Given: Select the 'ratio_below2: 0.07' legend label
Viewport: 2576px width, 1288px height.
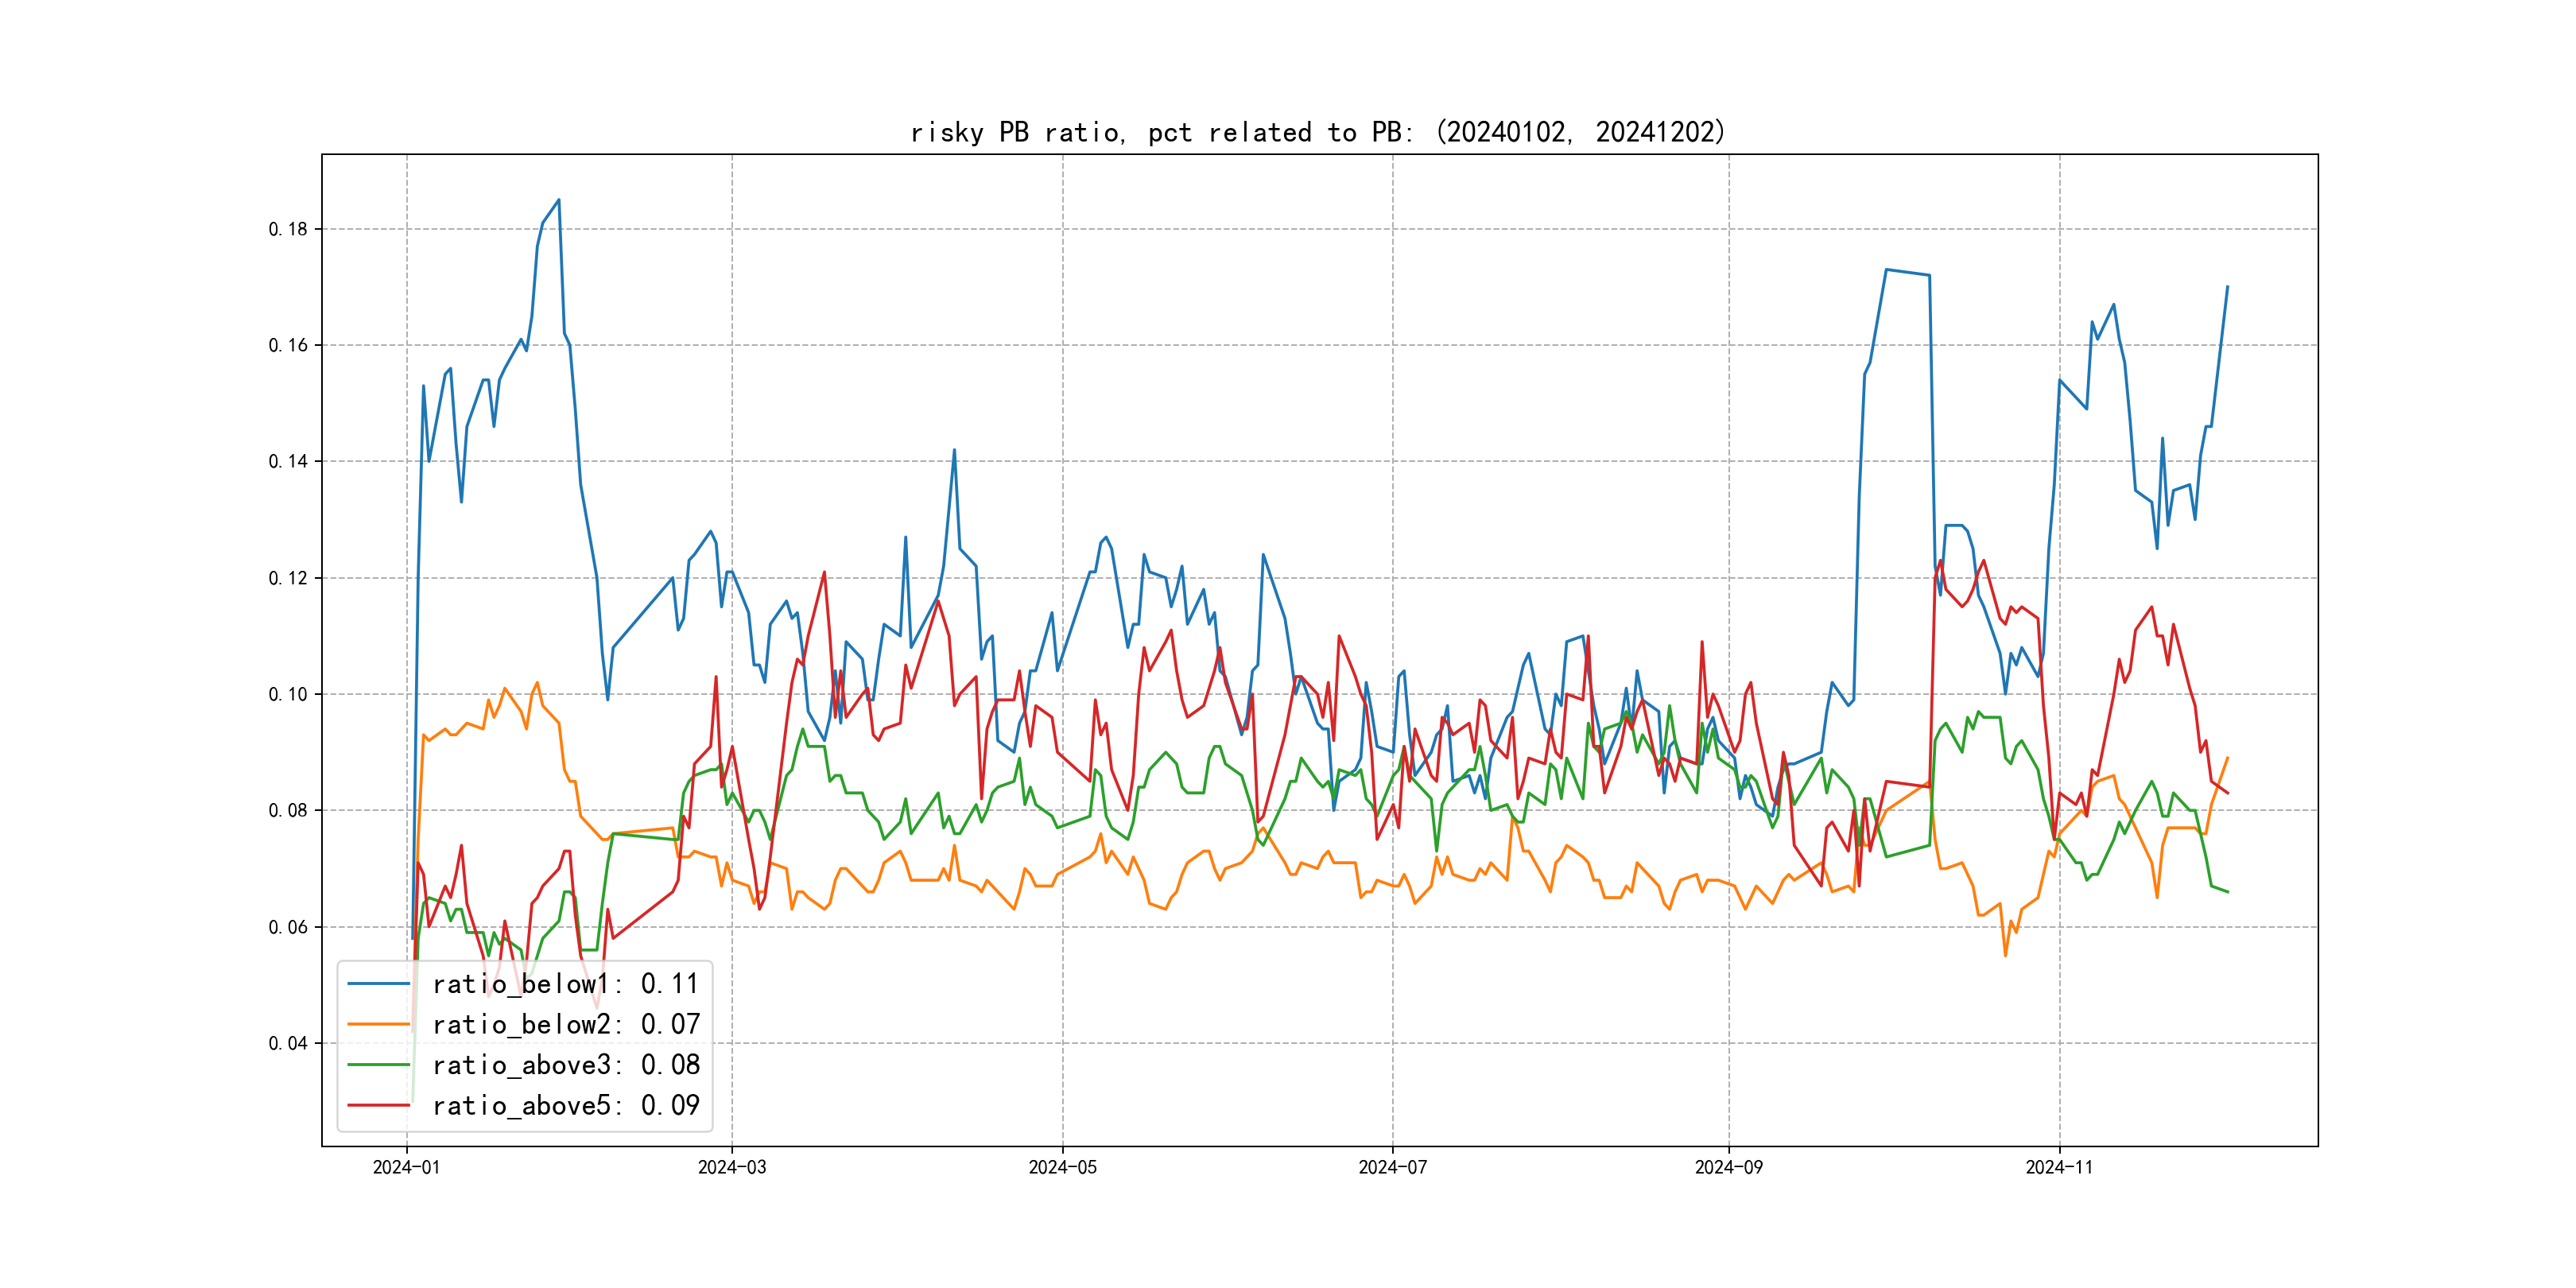Looking at the screenshot, I should coord(565,1024).
